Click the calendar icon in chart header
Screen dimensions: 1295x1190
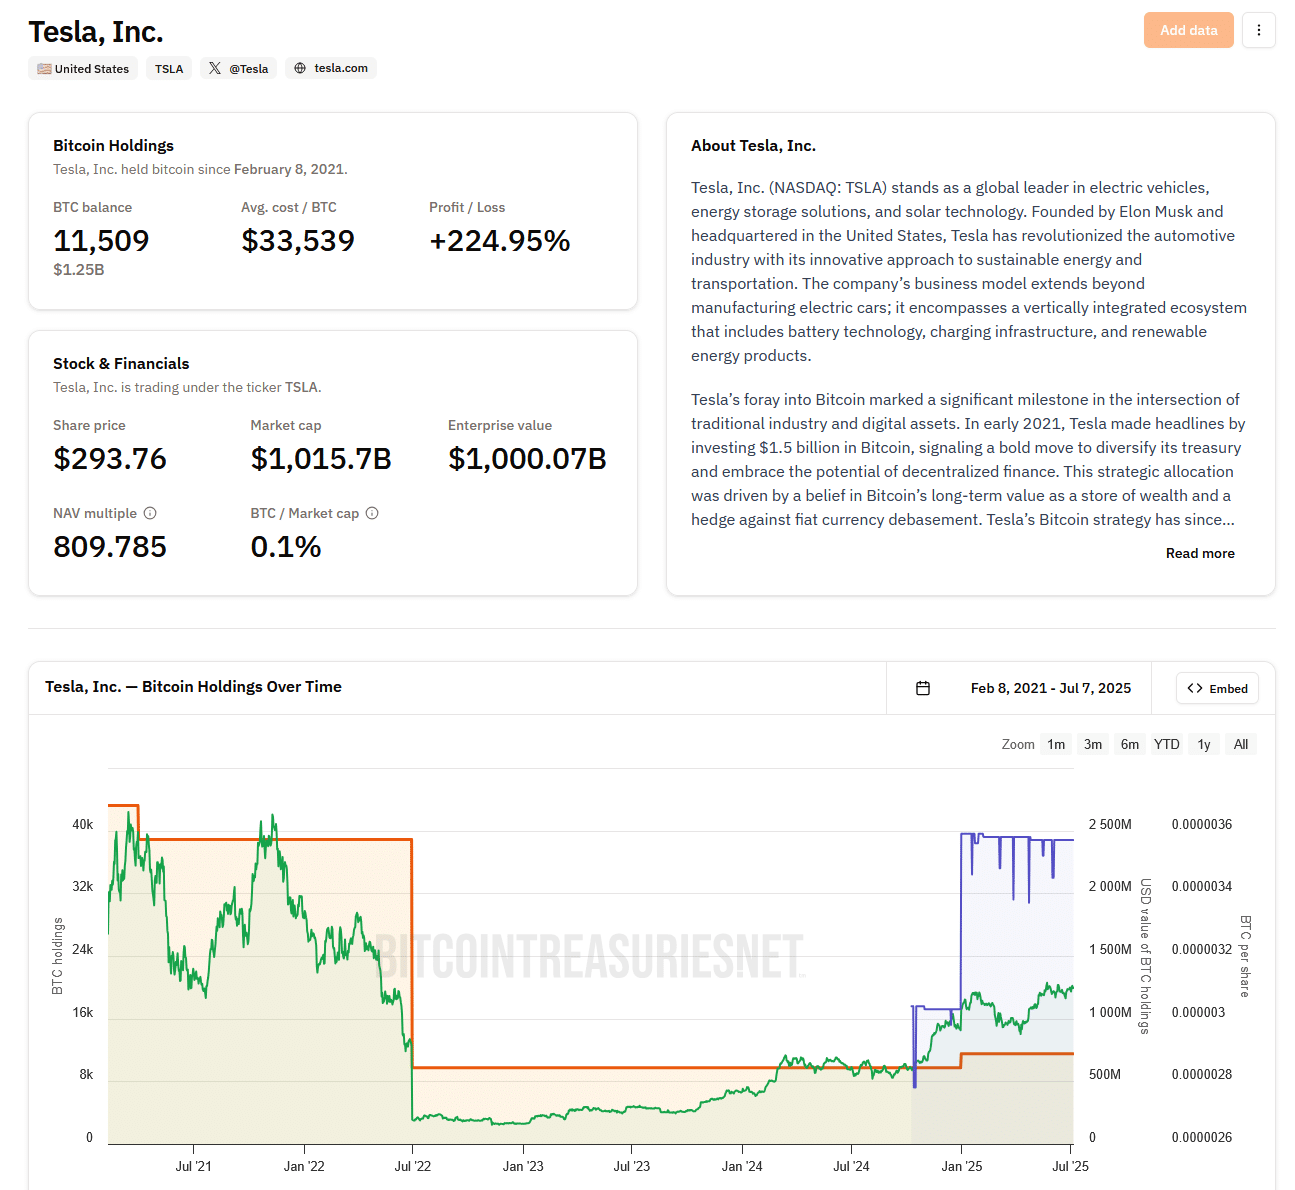coord(923,688)
